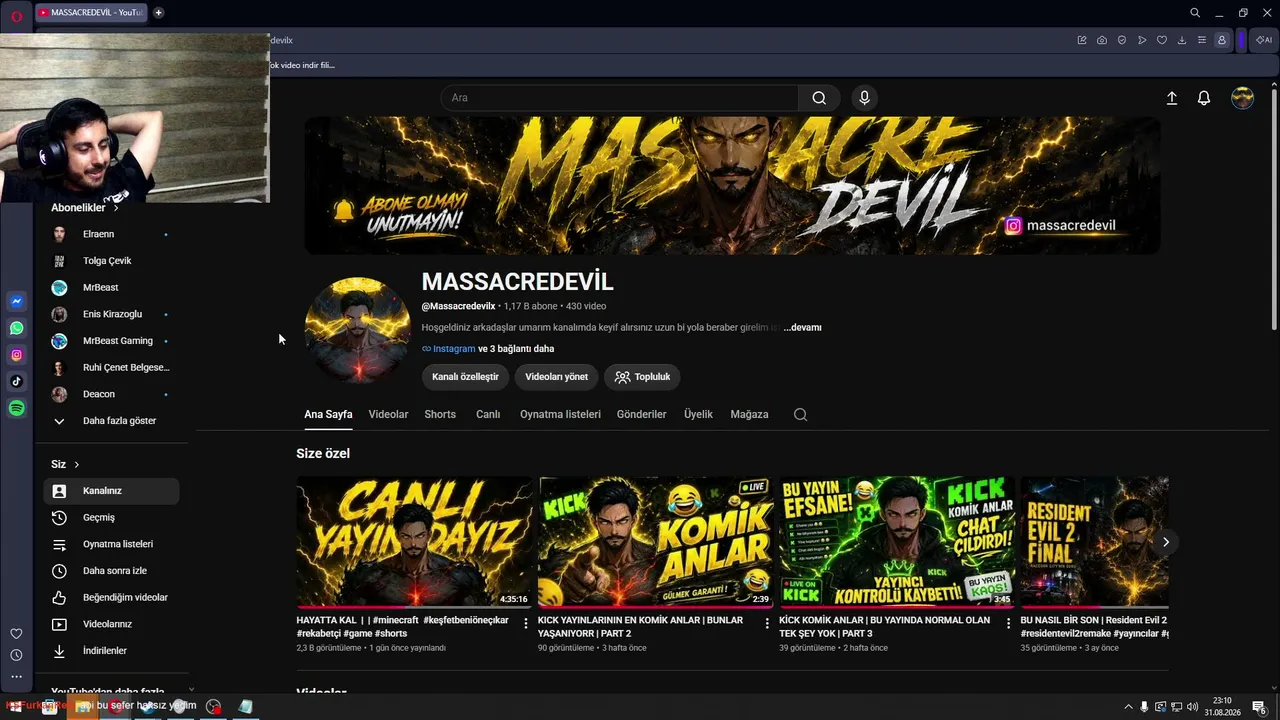Screen dimensions: 1280x720
Task: Open the Resident Evil 2 Final thumbnail
Action: pyautogui.click(x=1094, y=542)
